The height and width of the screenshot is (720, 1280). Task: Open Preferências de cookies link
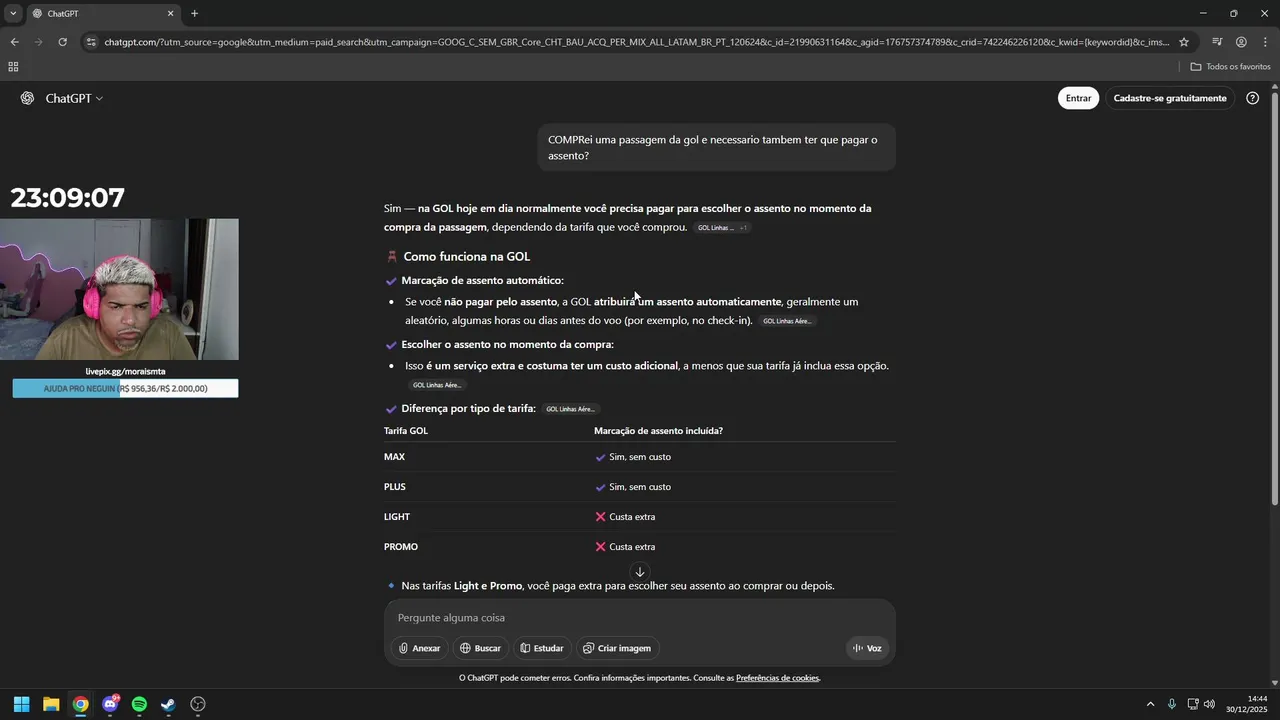pyautogui.click(x=777, y=678)
